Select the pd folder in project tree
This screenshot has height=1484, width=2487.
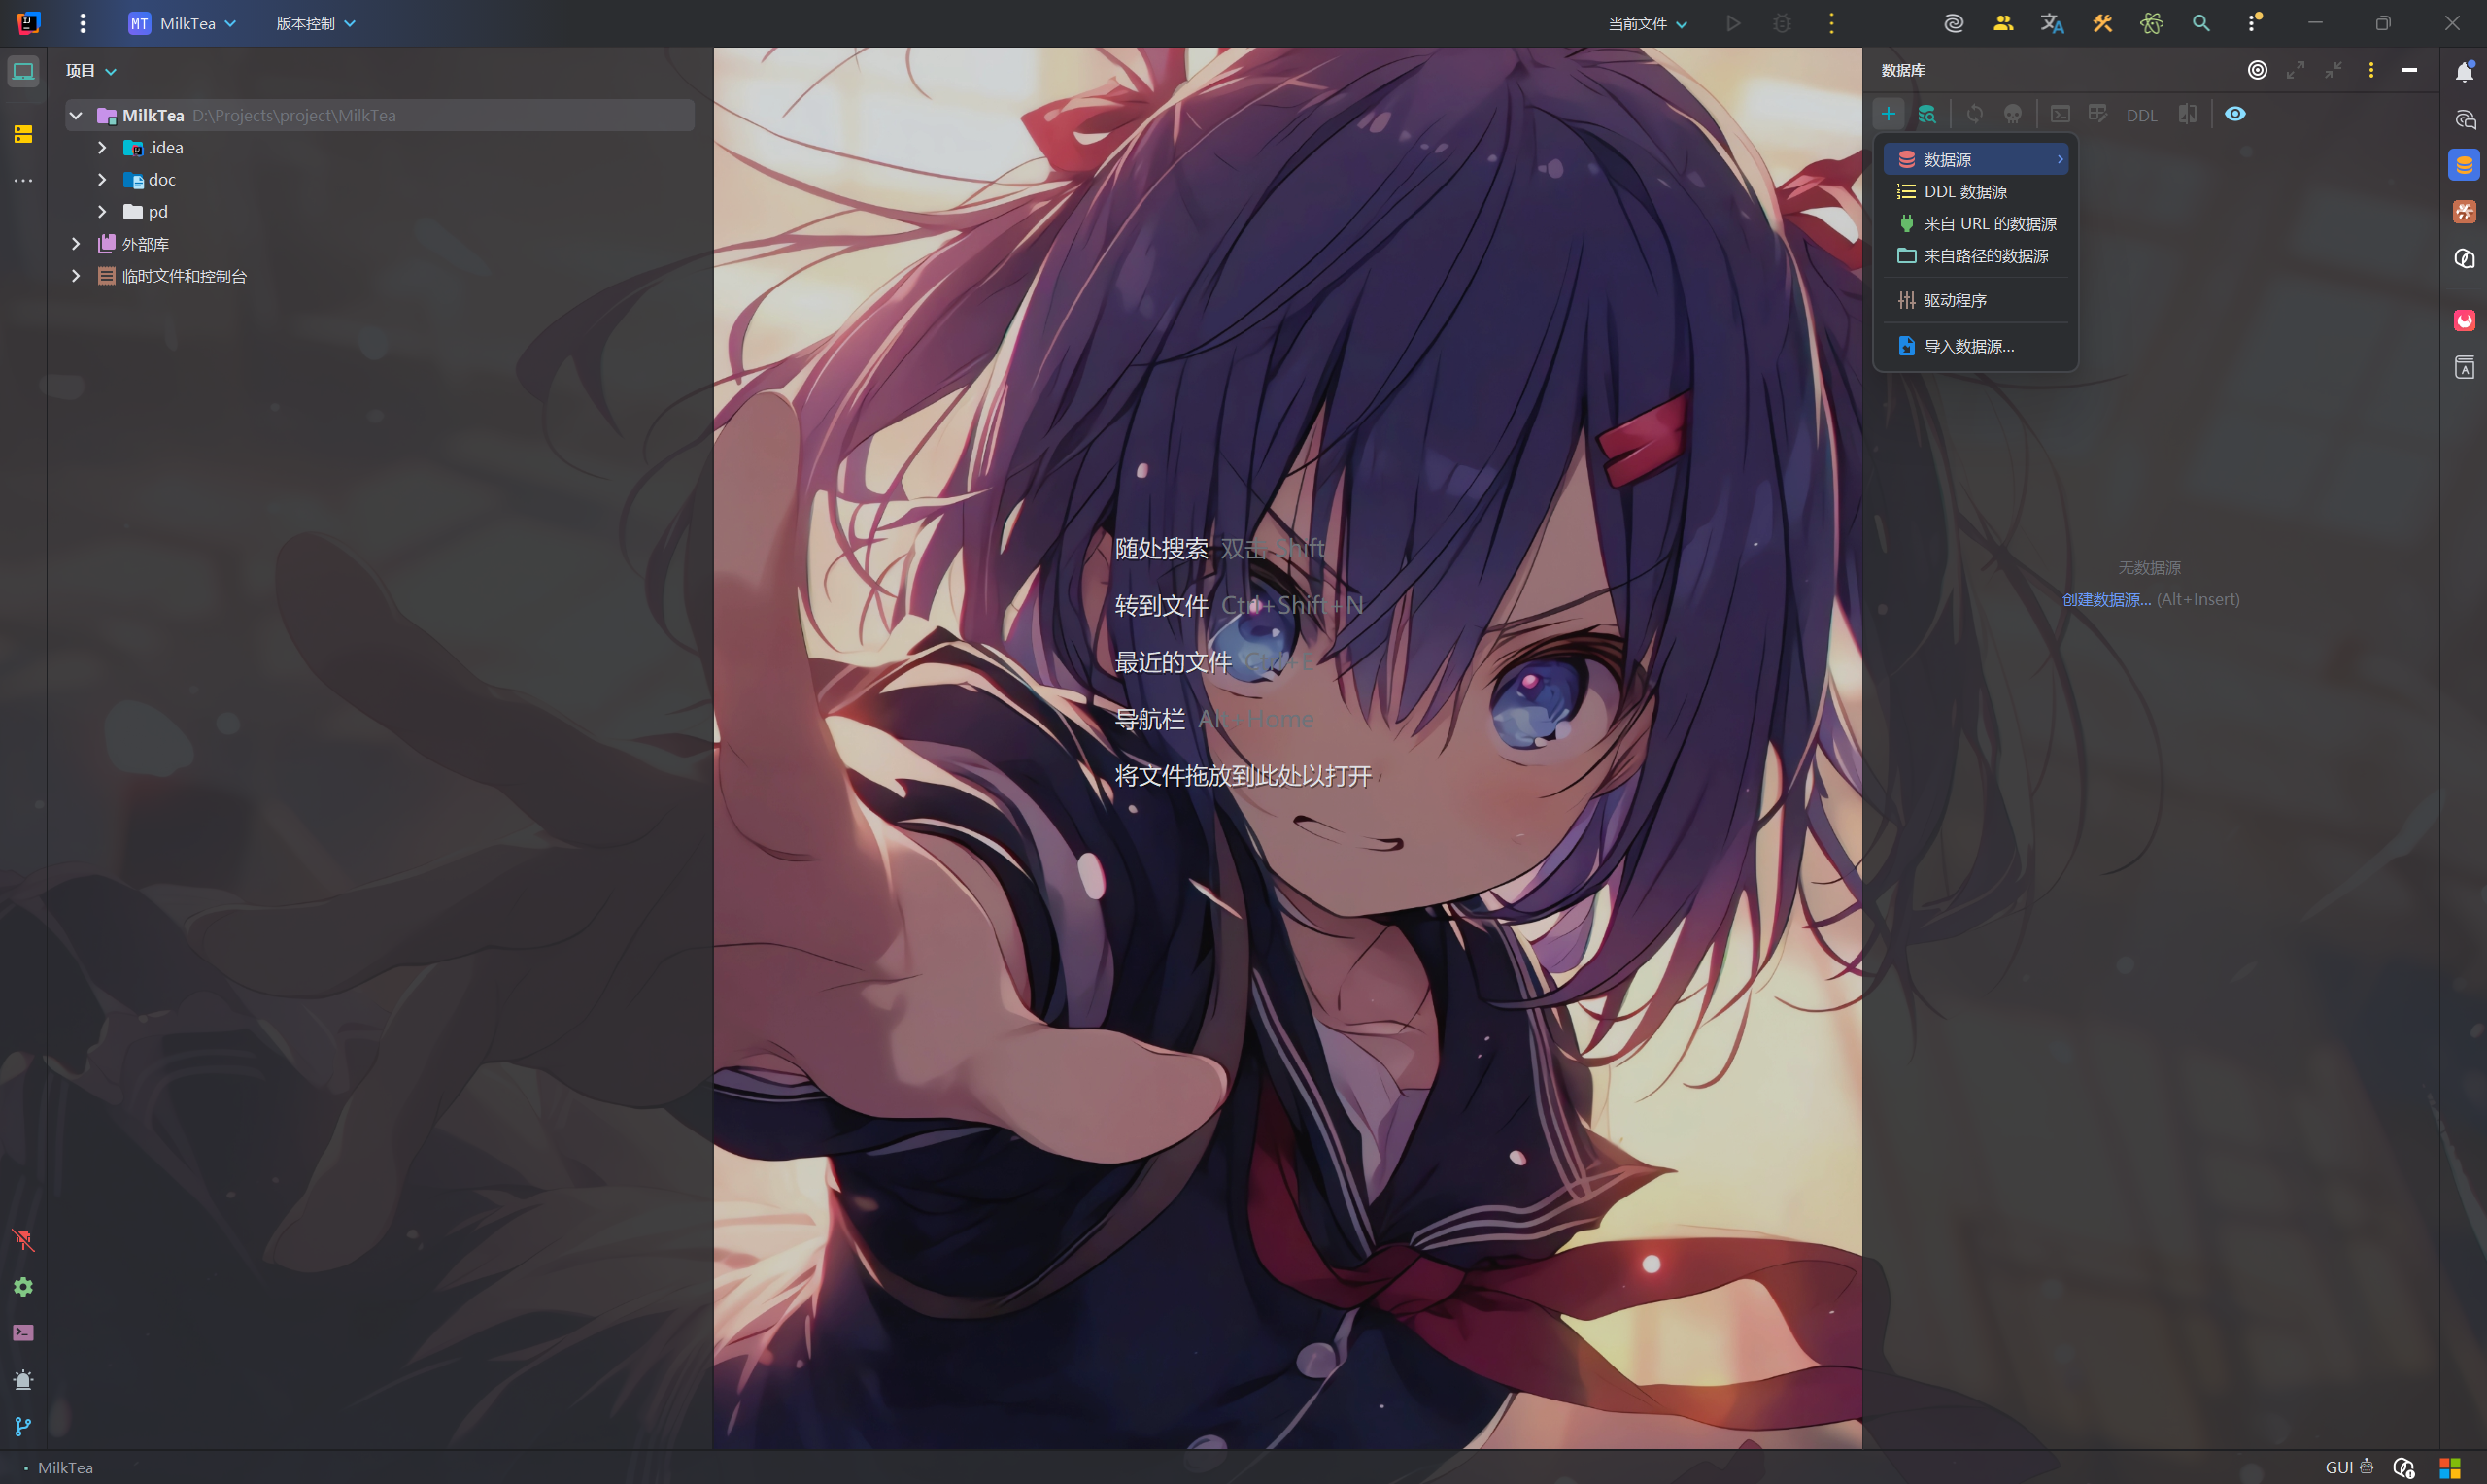coord(158,212)
